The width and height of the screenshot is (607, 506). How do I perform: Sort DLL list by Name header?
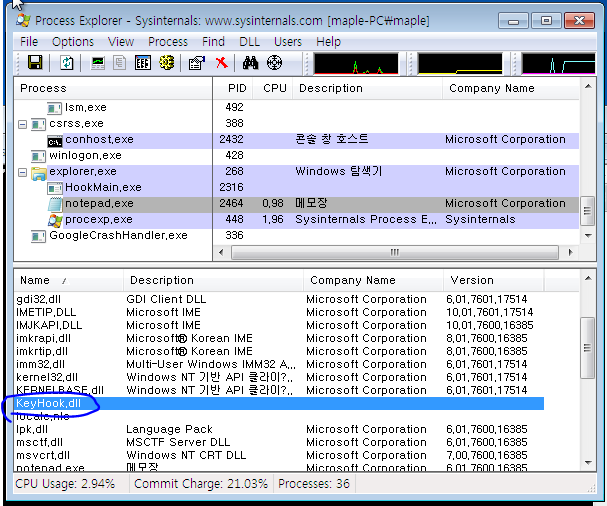coord(69,280)
